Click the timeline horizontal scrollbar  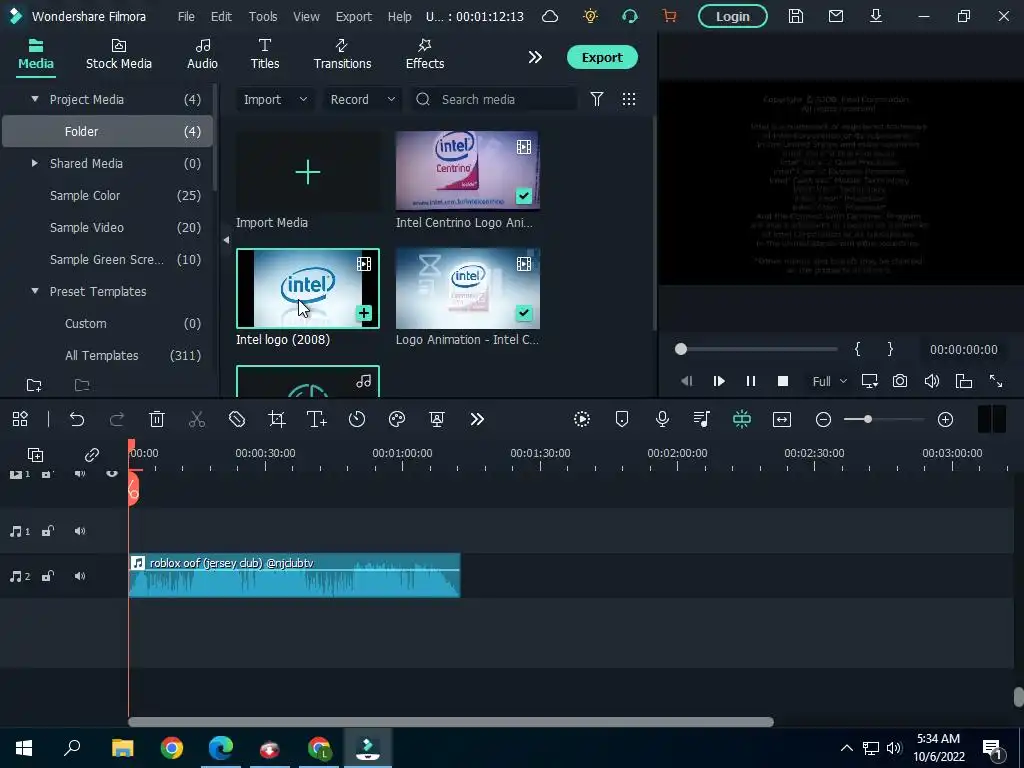[x=451, y=722]
